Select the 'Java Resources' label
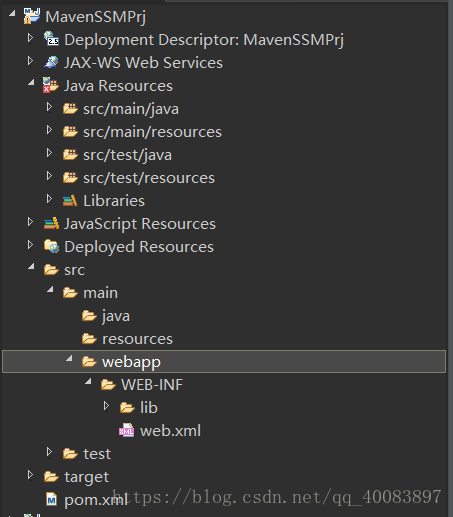Screen dimensions: 453x517 [118, 86]
